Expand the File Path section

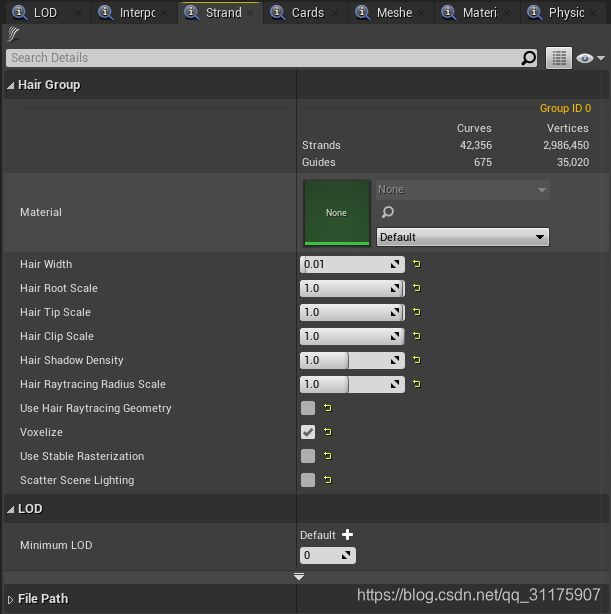pos(11,599)
